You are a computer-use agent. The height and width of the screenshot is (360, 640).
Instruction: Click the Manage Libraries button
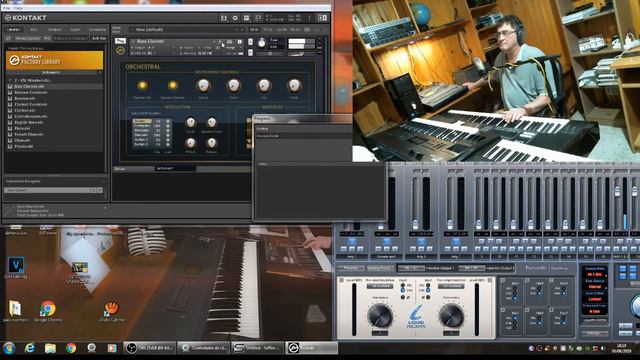[29, 38]
